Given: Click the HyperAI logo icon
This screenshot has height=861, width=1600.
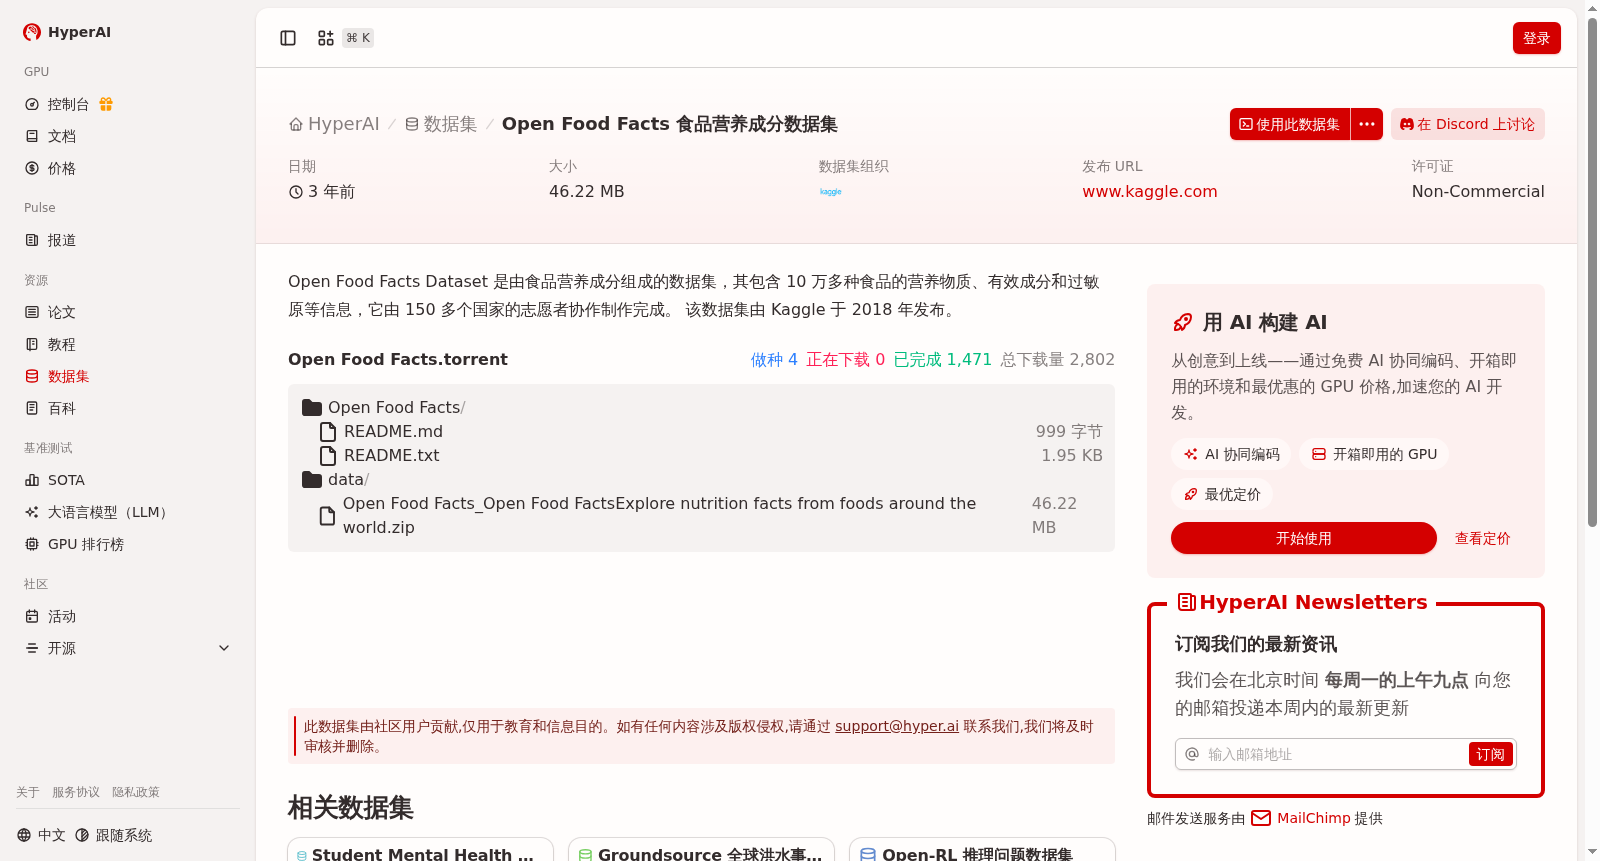Looking at the screenshot, I should pyautogui.click(x=32, y=32).
